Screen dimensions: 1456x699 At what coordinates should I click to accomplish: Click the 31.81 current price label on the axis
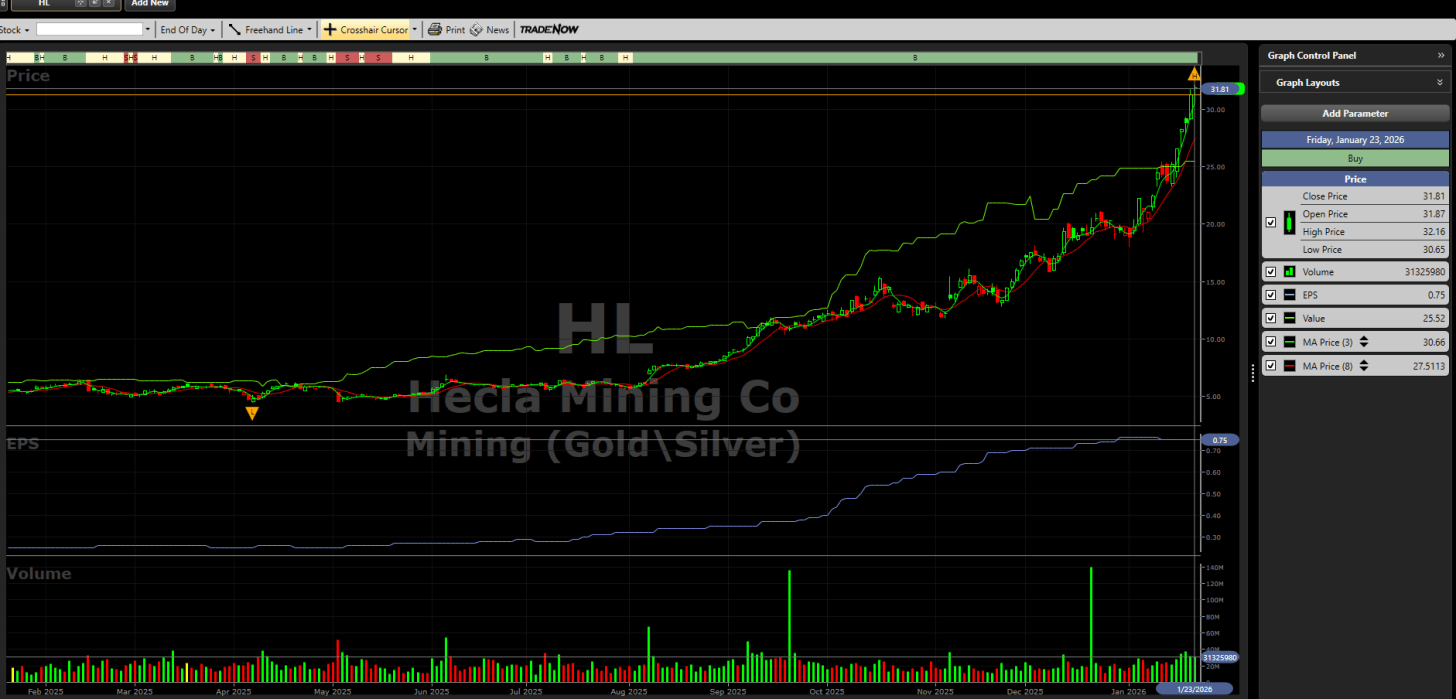[x=1220, y=89]
